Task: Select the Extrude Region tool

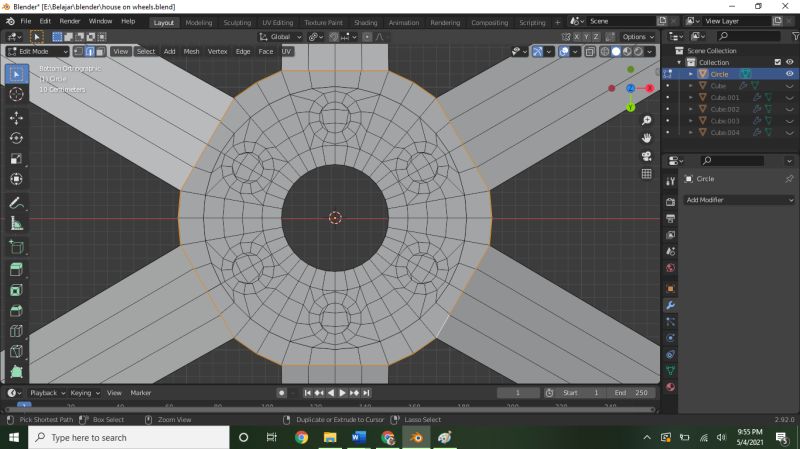Action: coord(16,270)
